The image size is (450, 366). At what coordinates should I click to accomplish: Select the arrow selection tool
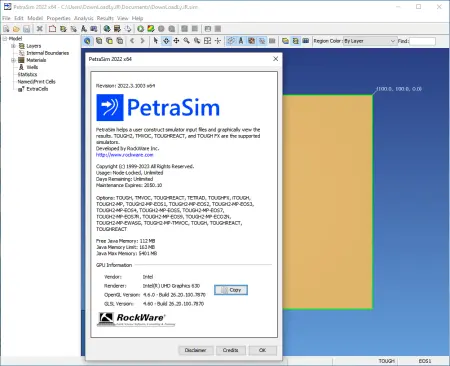click(155, 41)
